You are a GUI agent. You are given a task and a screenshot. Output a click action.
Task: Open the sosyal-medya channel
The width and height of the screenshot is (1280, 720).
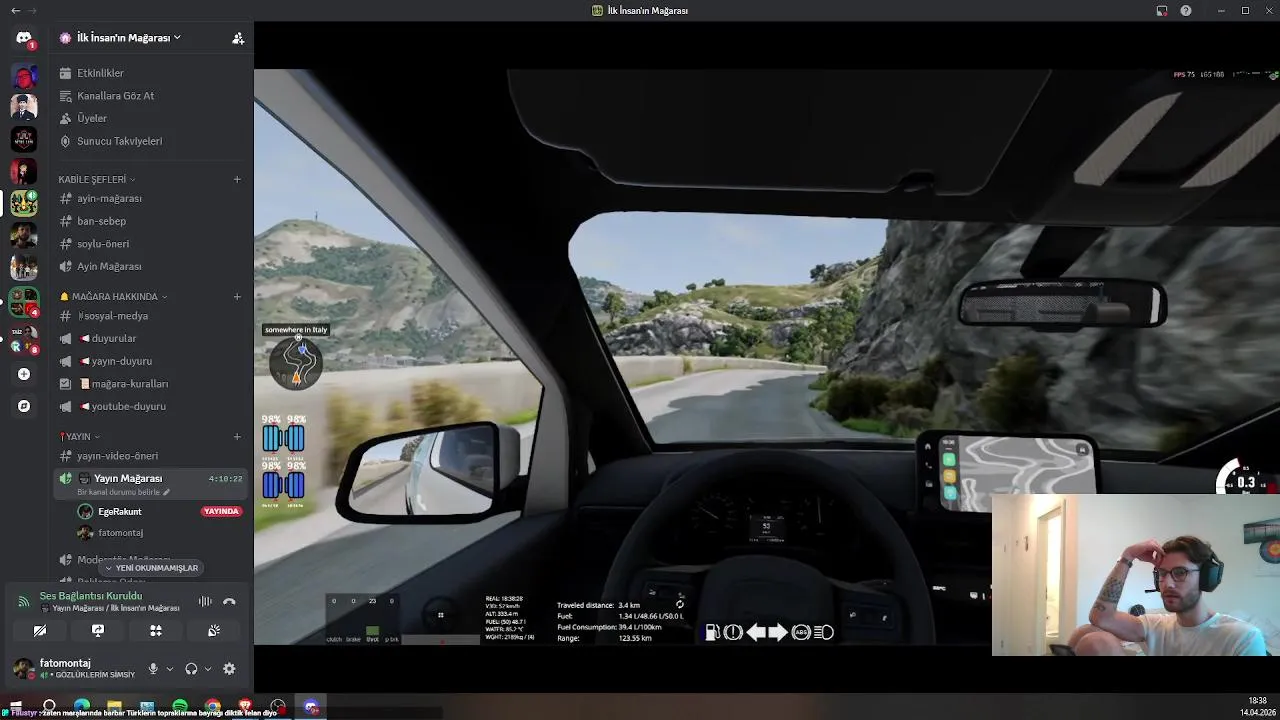click(152, 316)
